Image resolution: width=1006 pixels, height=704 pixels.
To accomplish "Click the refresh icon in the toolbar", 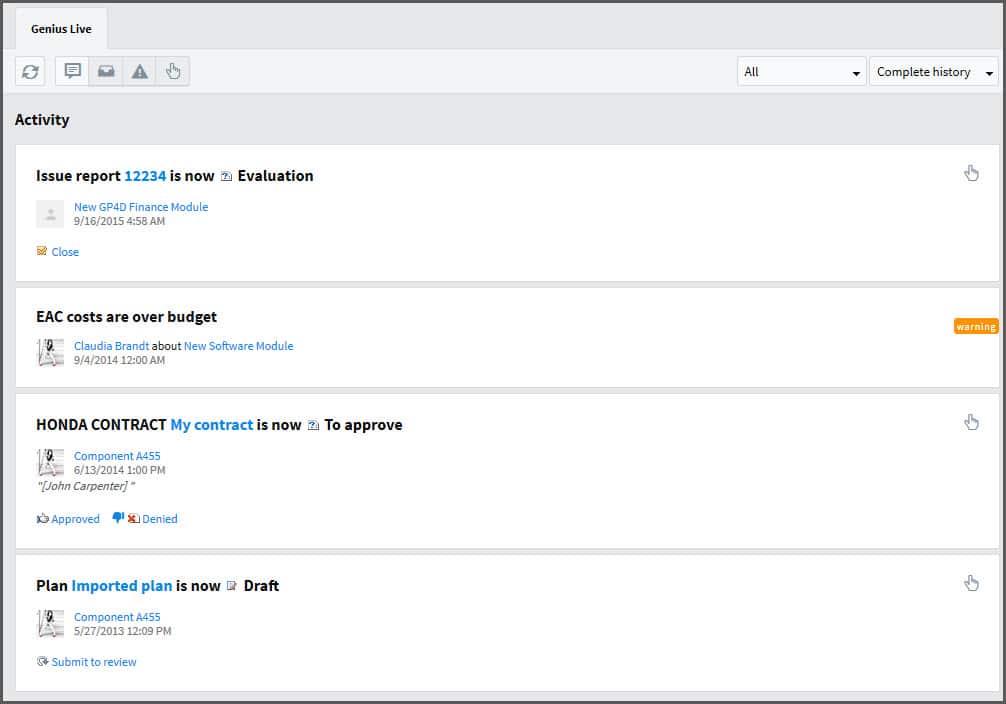I will 30,72.
